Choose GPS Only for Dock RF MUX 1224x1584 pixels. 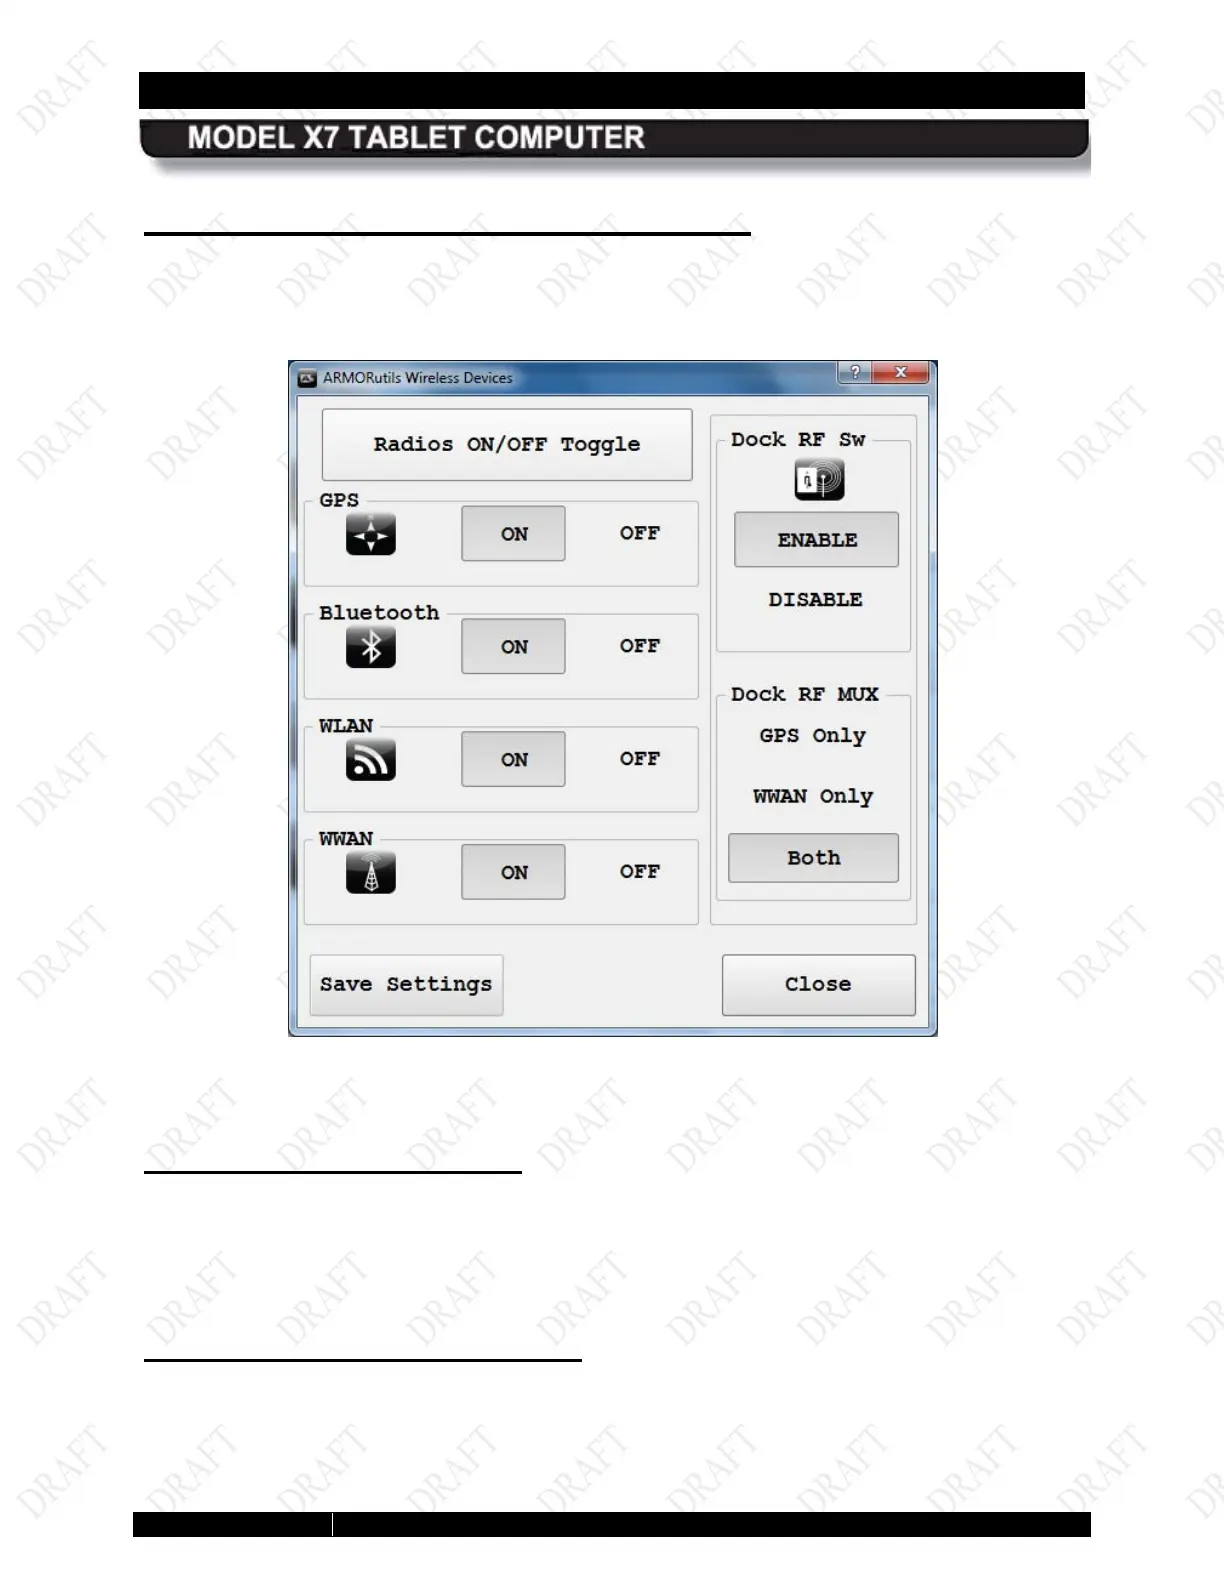click(x=812, y=736)
